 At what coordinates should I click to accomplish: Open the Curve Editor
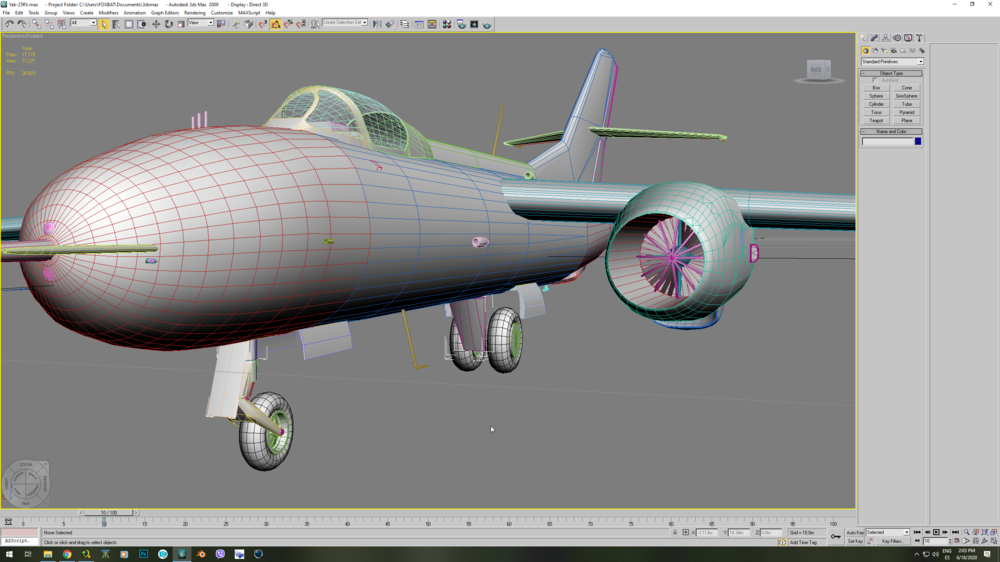pyautogui.click(x=418, y=24)
